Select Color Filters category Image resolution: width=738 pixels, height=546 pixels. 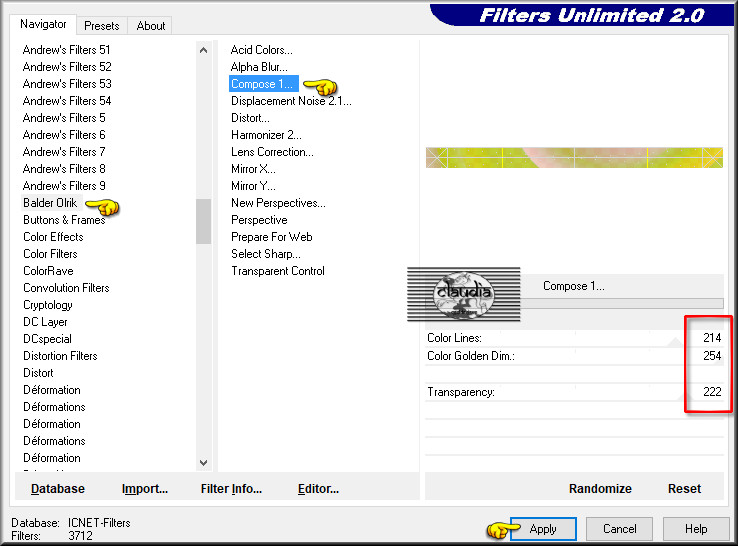(x=50, y=254)
